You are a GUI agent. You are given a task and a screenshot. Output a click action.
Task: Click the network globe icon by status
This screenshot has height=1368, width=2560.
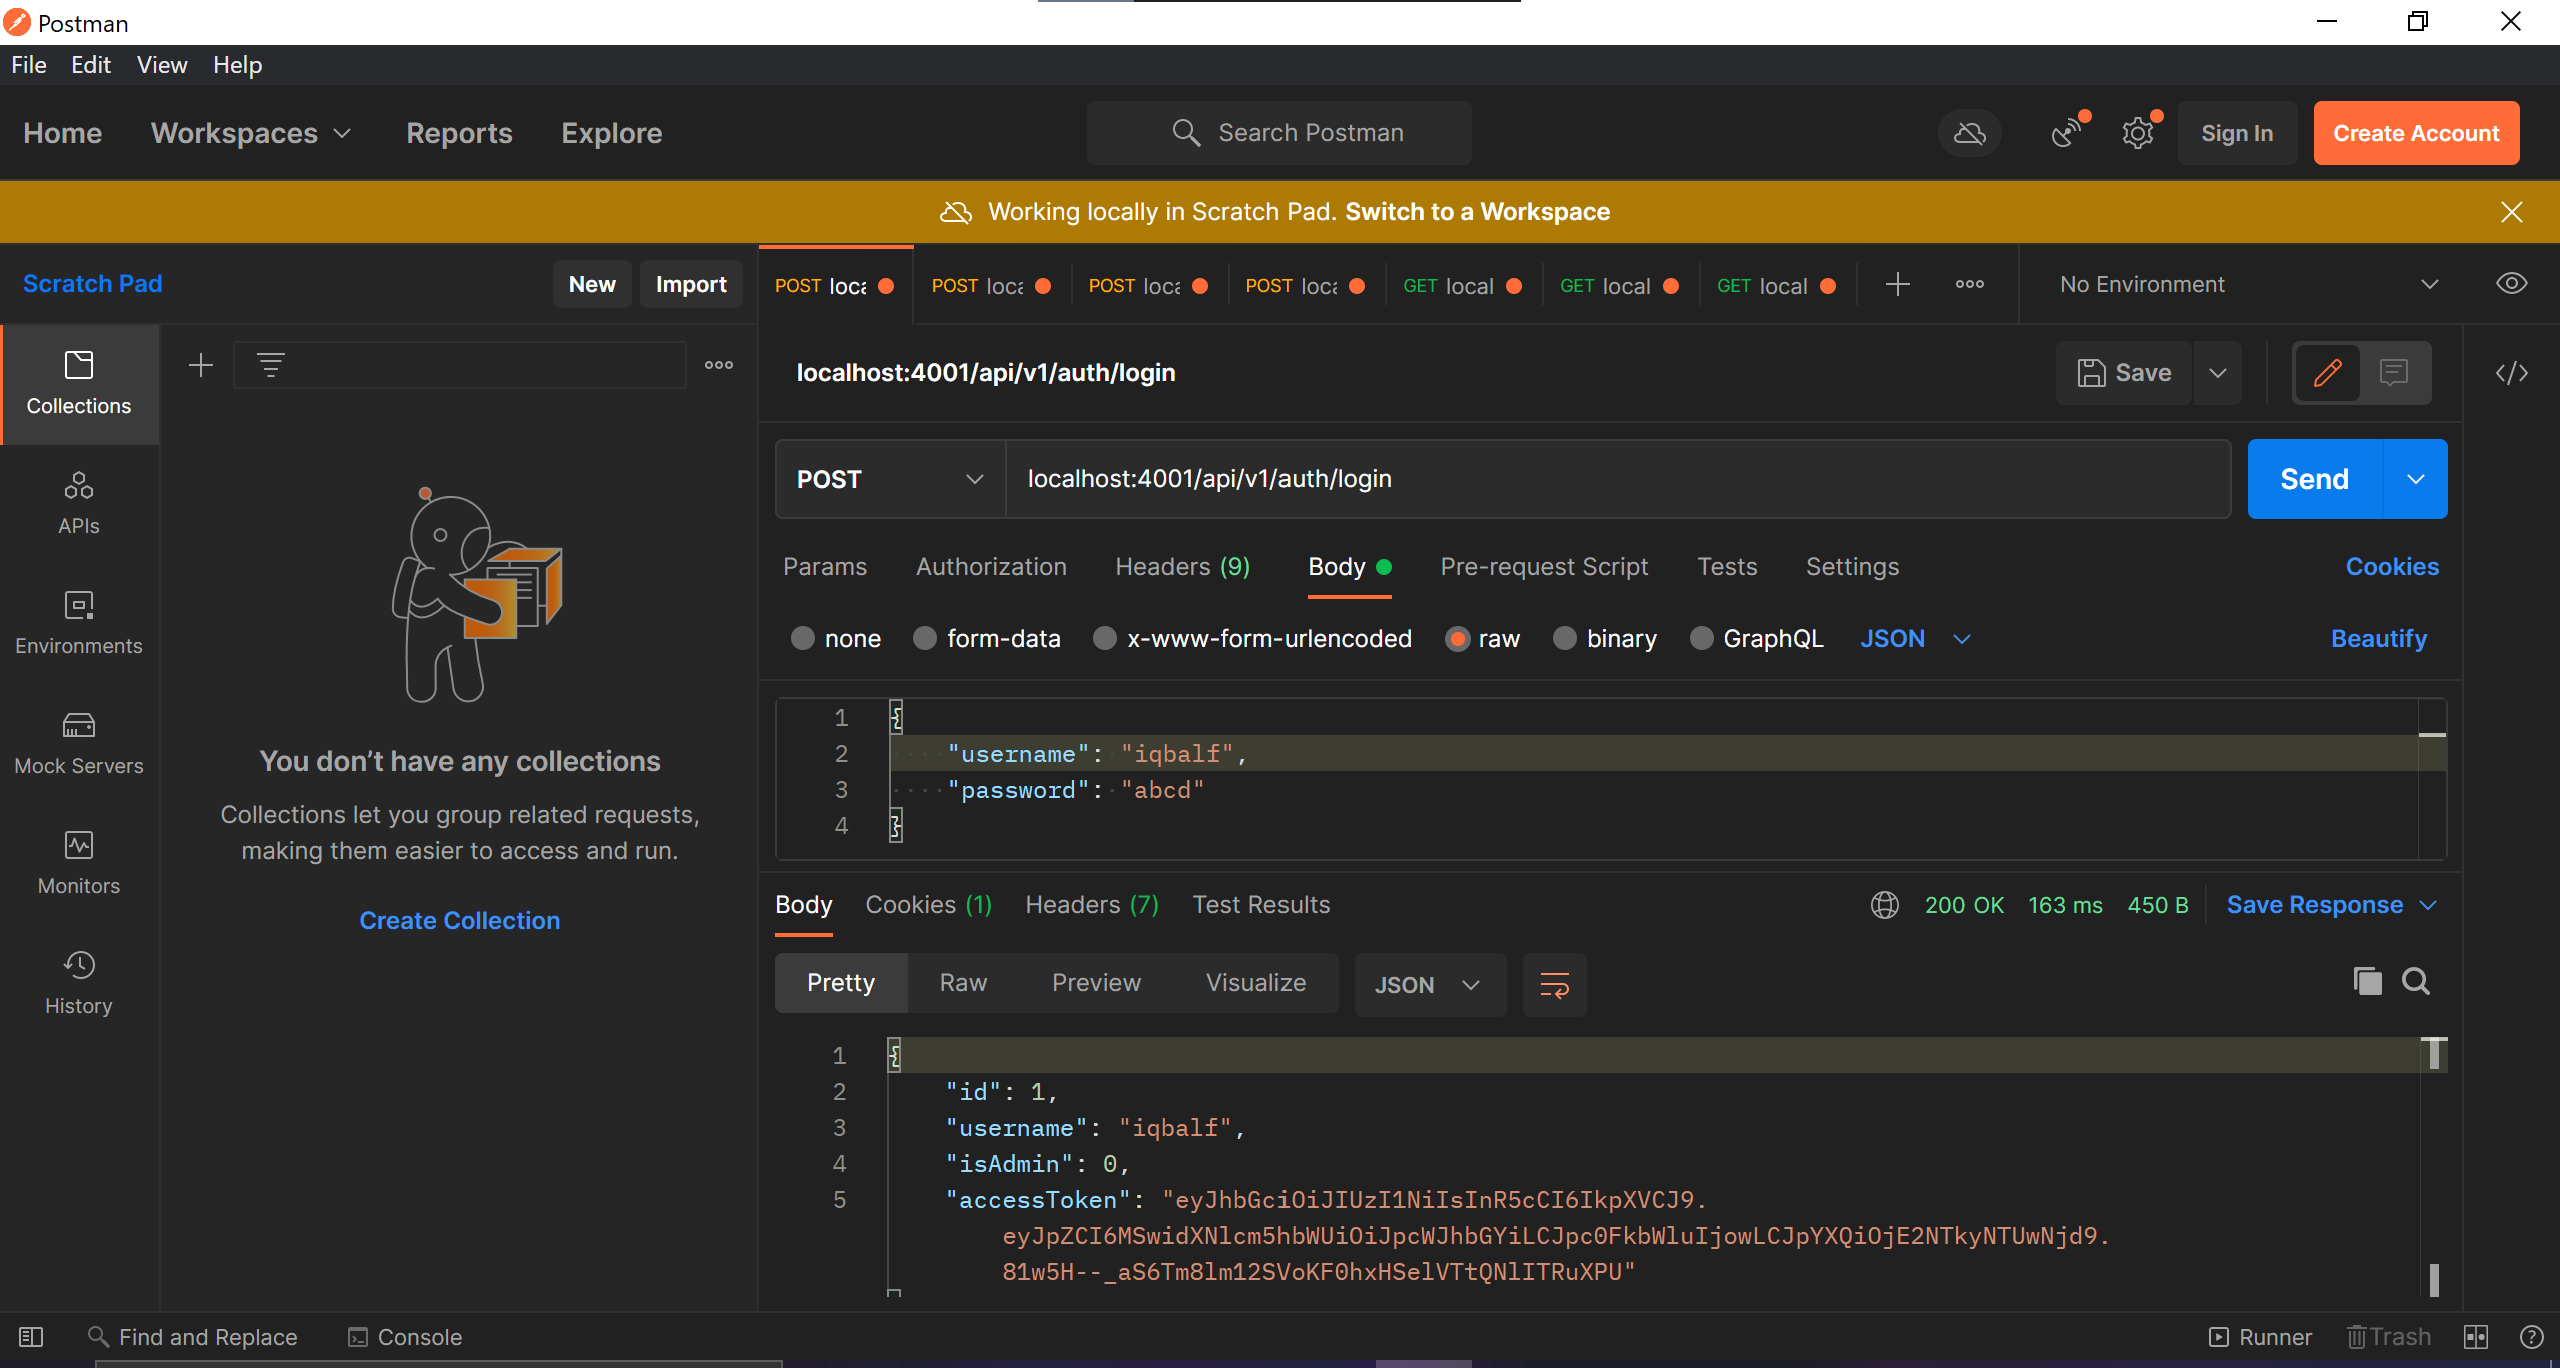(1885, 905)
